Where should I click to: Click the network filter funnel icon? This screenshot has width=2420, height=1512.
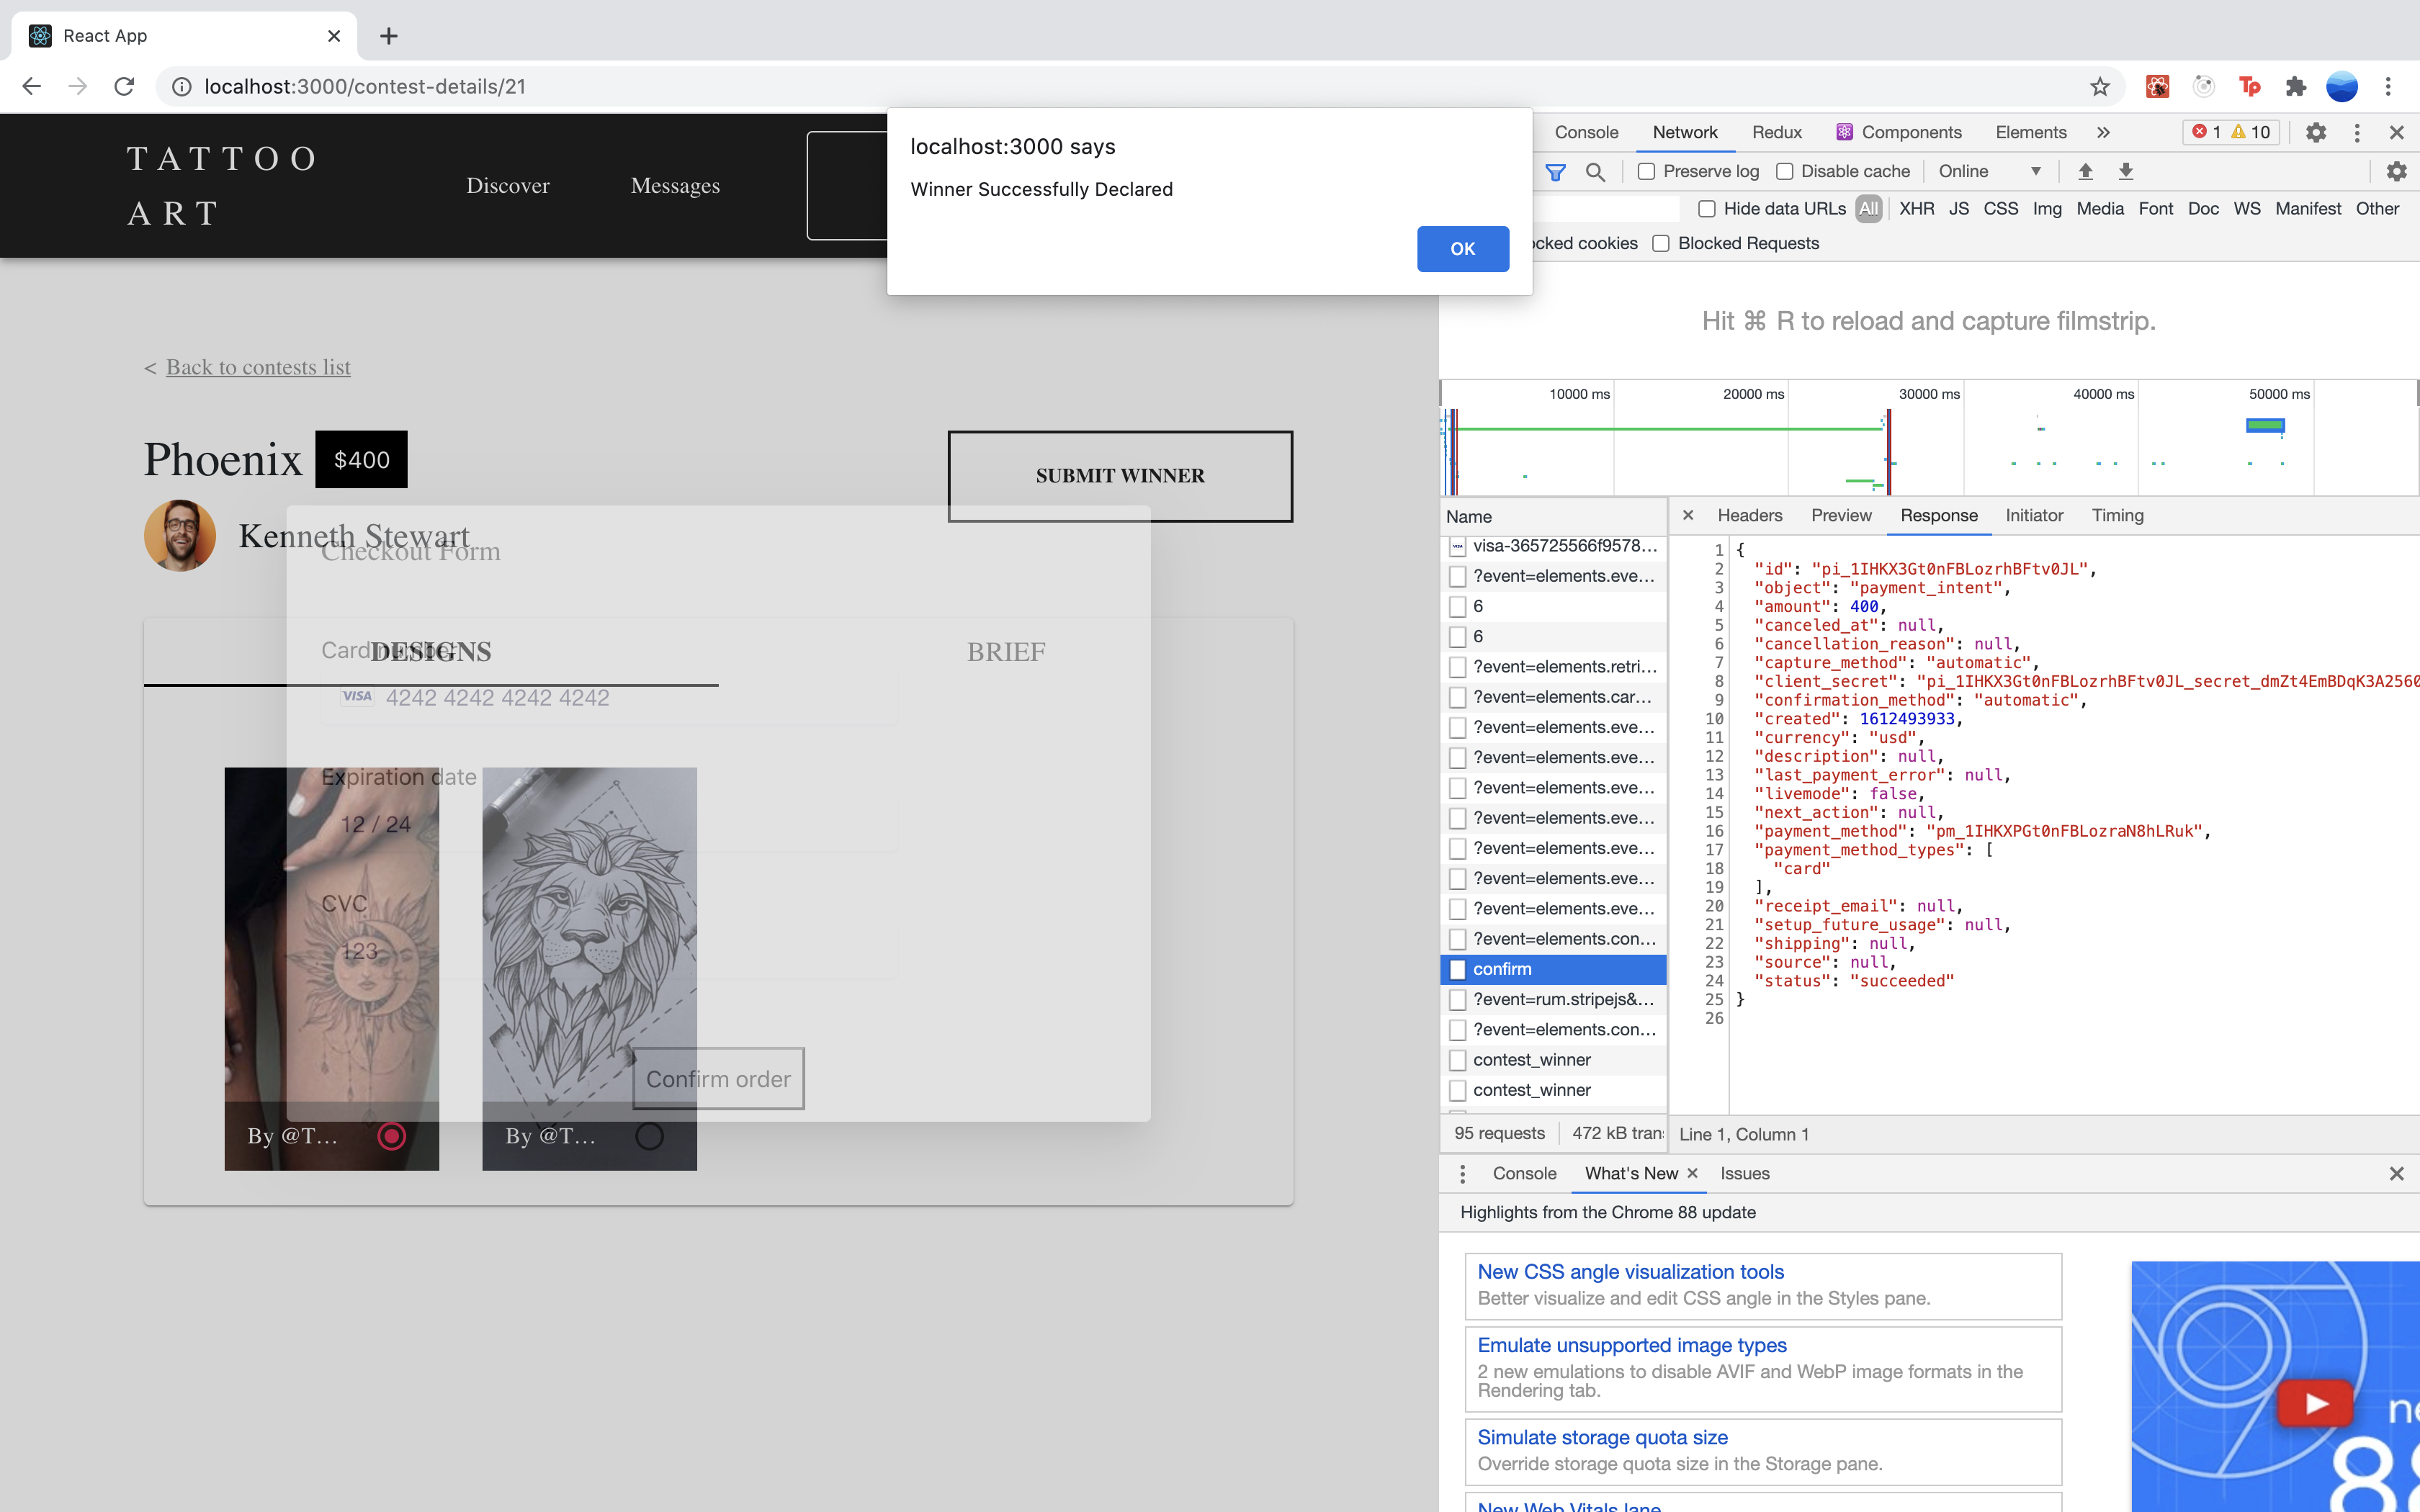pos(1555,172)
